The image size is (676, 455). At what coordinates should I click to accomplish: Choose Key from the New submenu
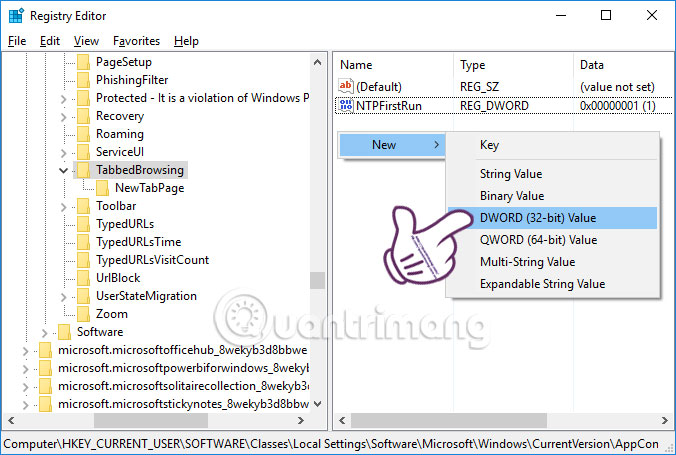click(x=552, y=145)
